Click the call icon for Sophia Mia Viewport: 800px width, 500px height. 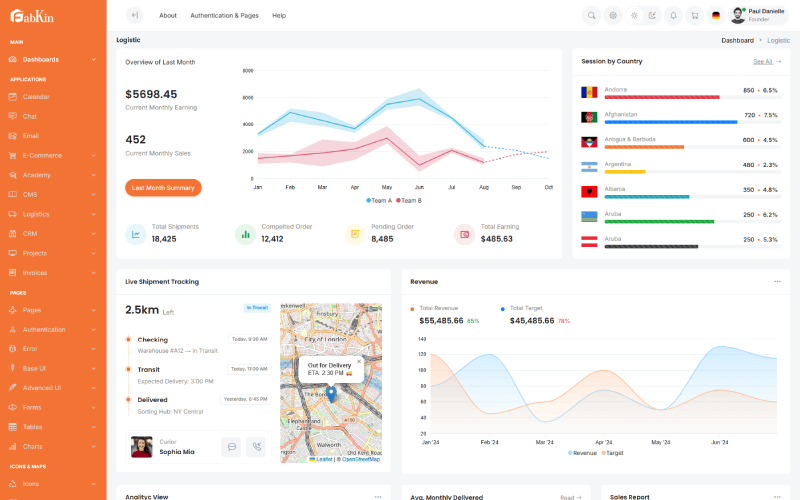click(x=257, y=448)
